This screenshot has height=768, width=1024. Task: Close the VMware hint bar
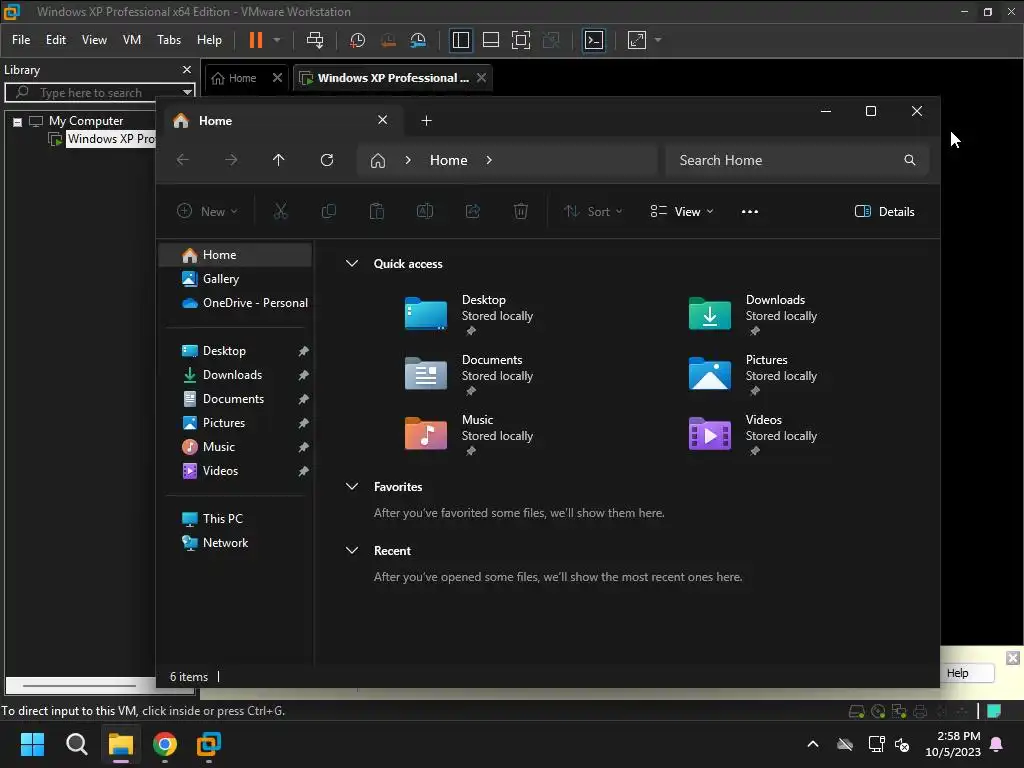[x=1013, y=658]
